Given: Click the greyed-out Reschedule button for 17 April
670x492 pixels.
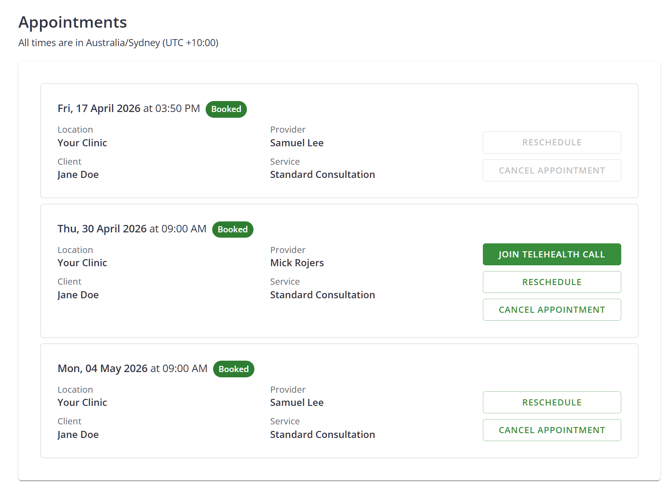Looking at the screenshot, I should pos(551,142).
